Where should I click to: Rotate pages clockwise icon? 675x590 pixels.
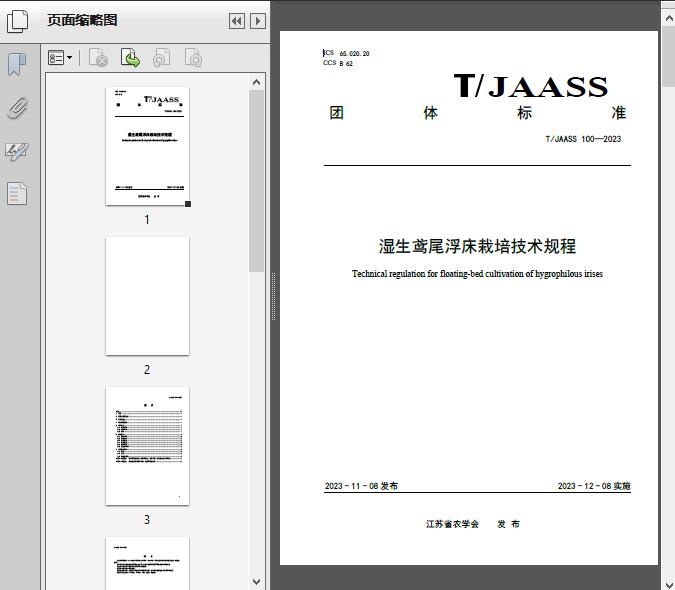[x=193, y=57]
